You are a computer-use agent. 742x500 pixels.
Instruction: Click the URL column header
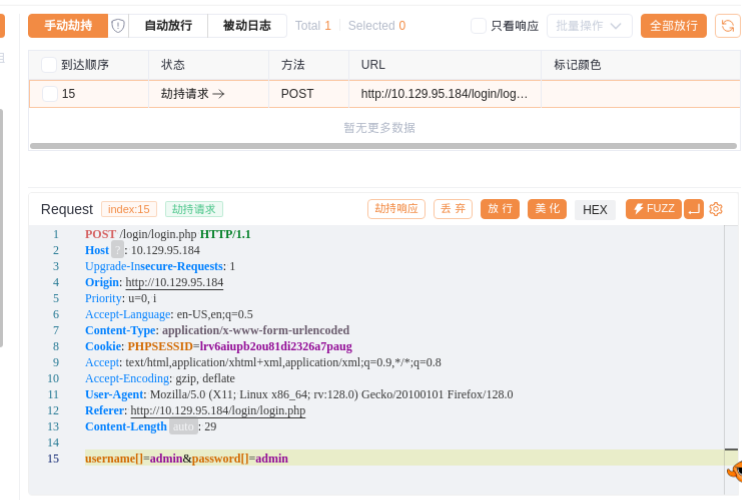coord(445,65)
